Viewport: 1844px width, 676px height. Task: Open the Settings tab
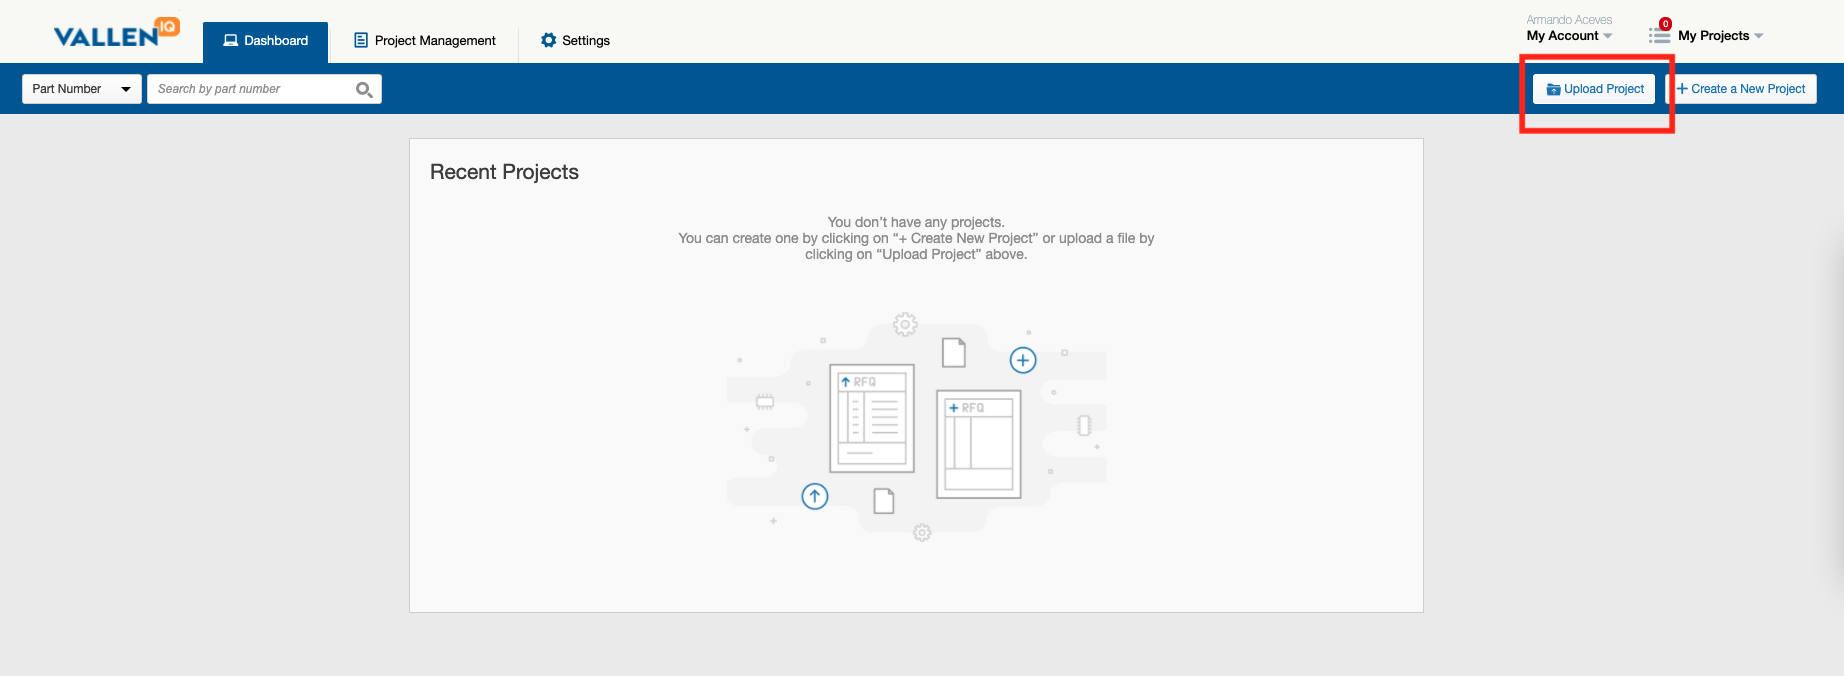(575, 41)
